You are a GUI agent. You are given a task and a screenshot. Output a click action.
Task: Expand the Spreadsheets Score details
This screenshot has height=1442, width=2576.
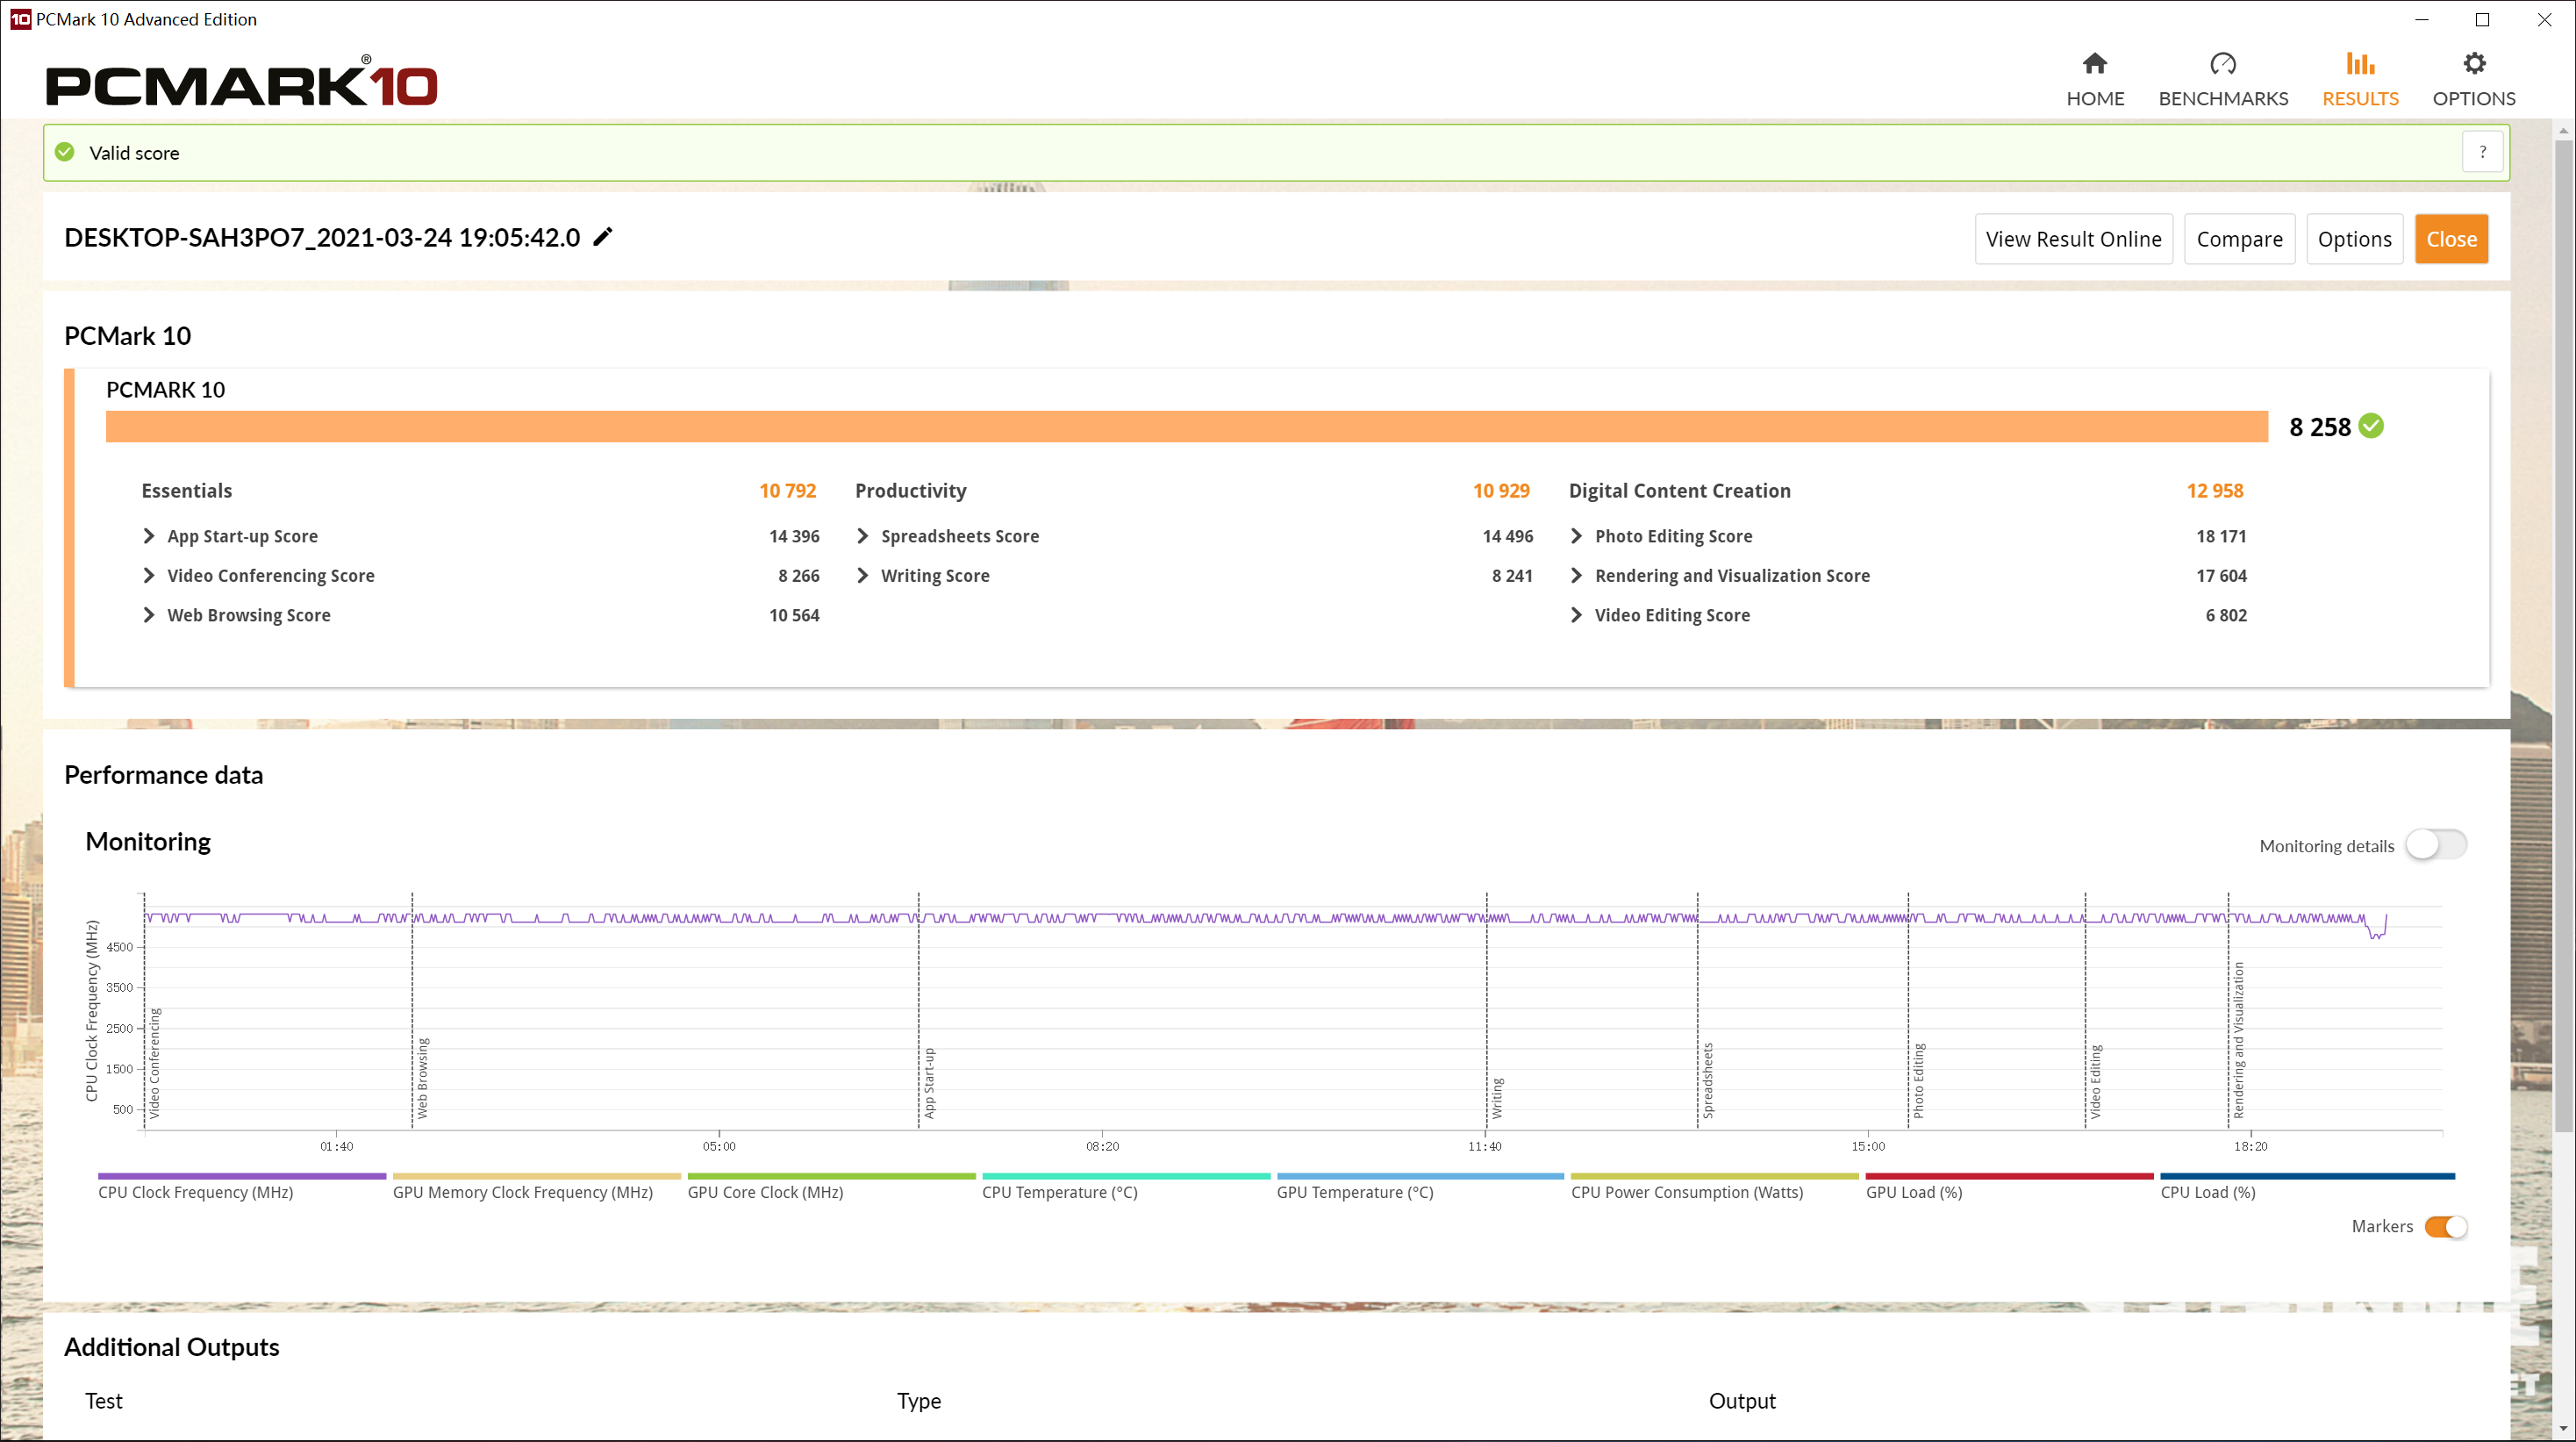[863, 536]
